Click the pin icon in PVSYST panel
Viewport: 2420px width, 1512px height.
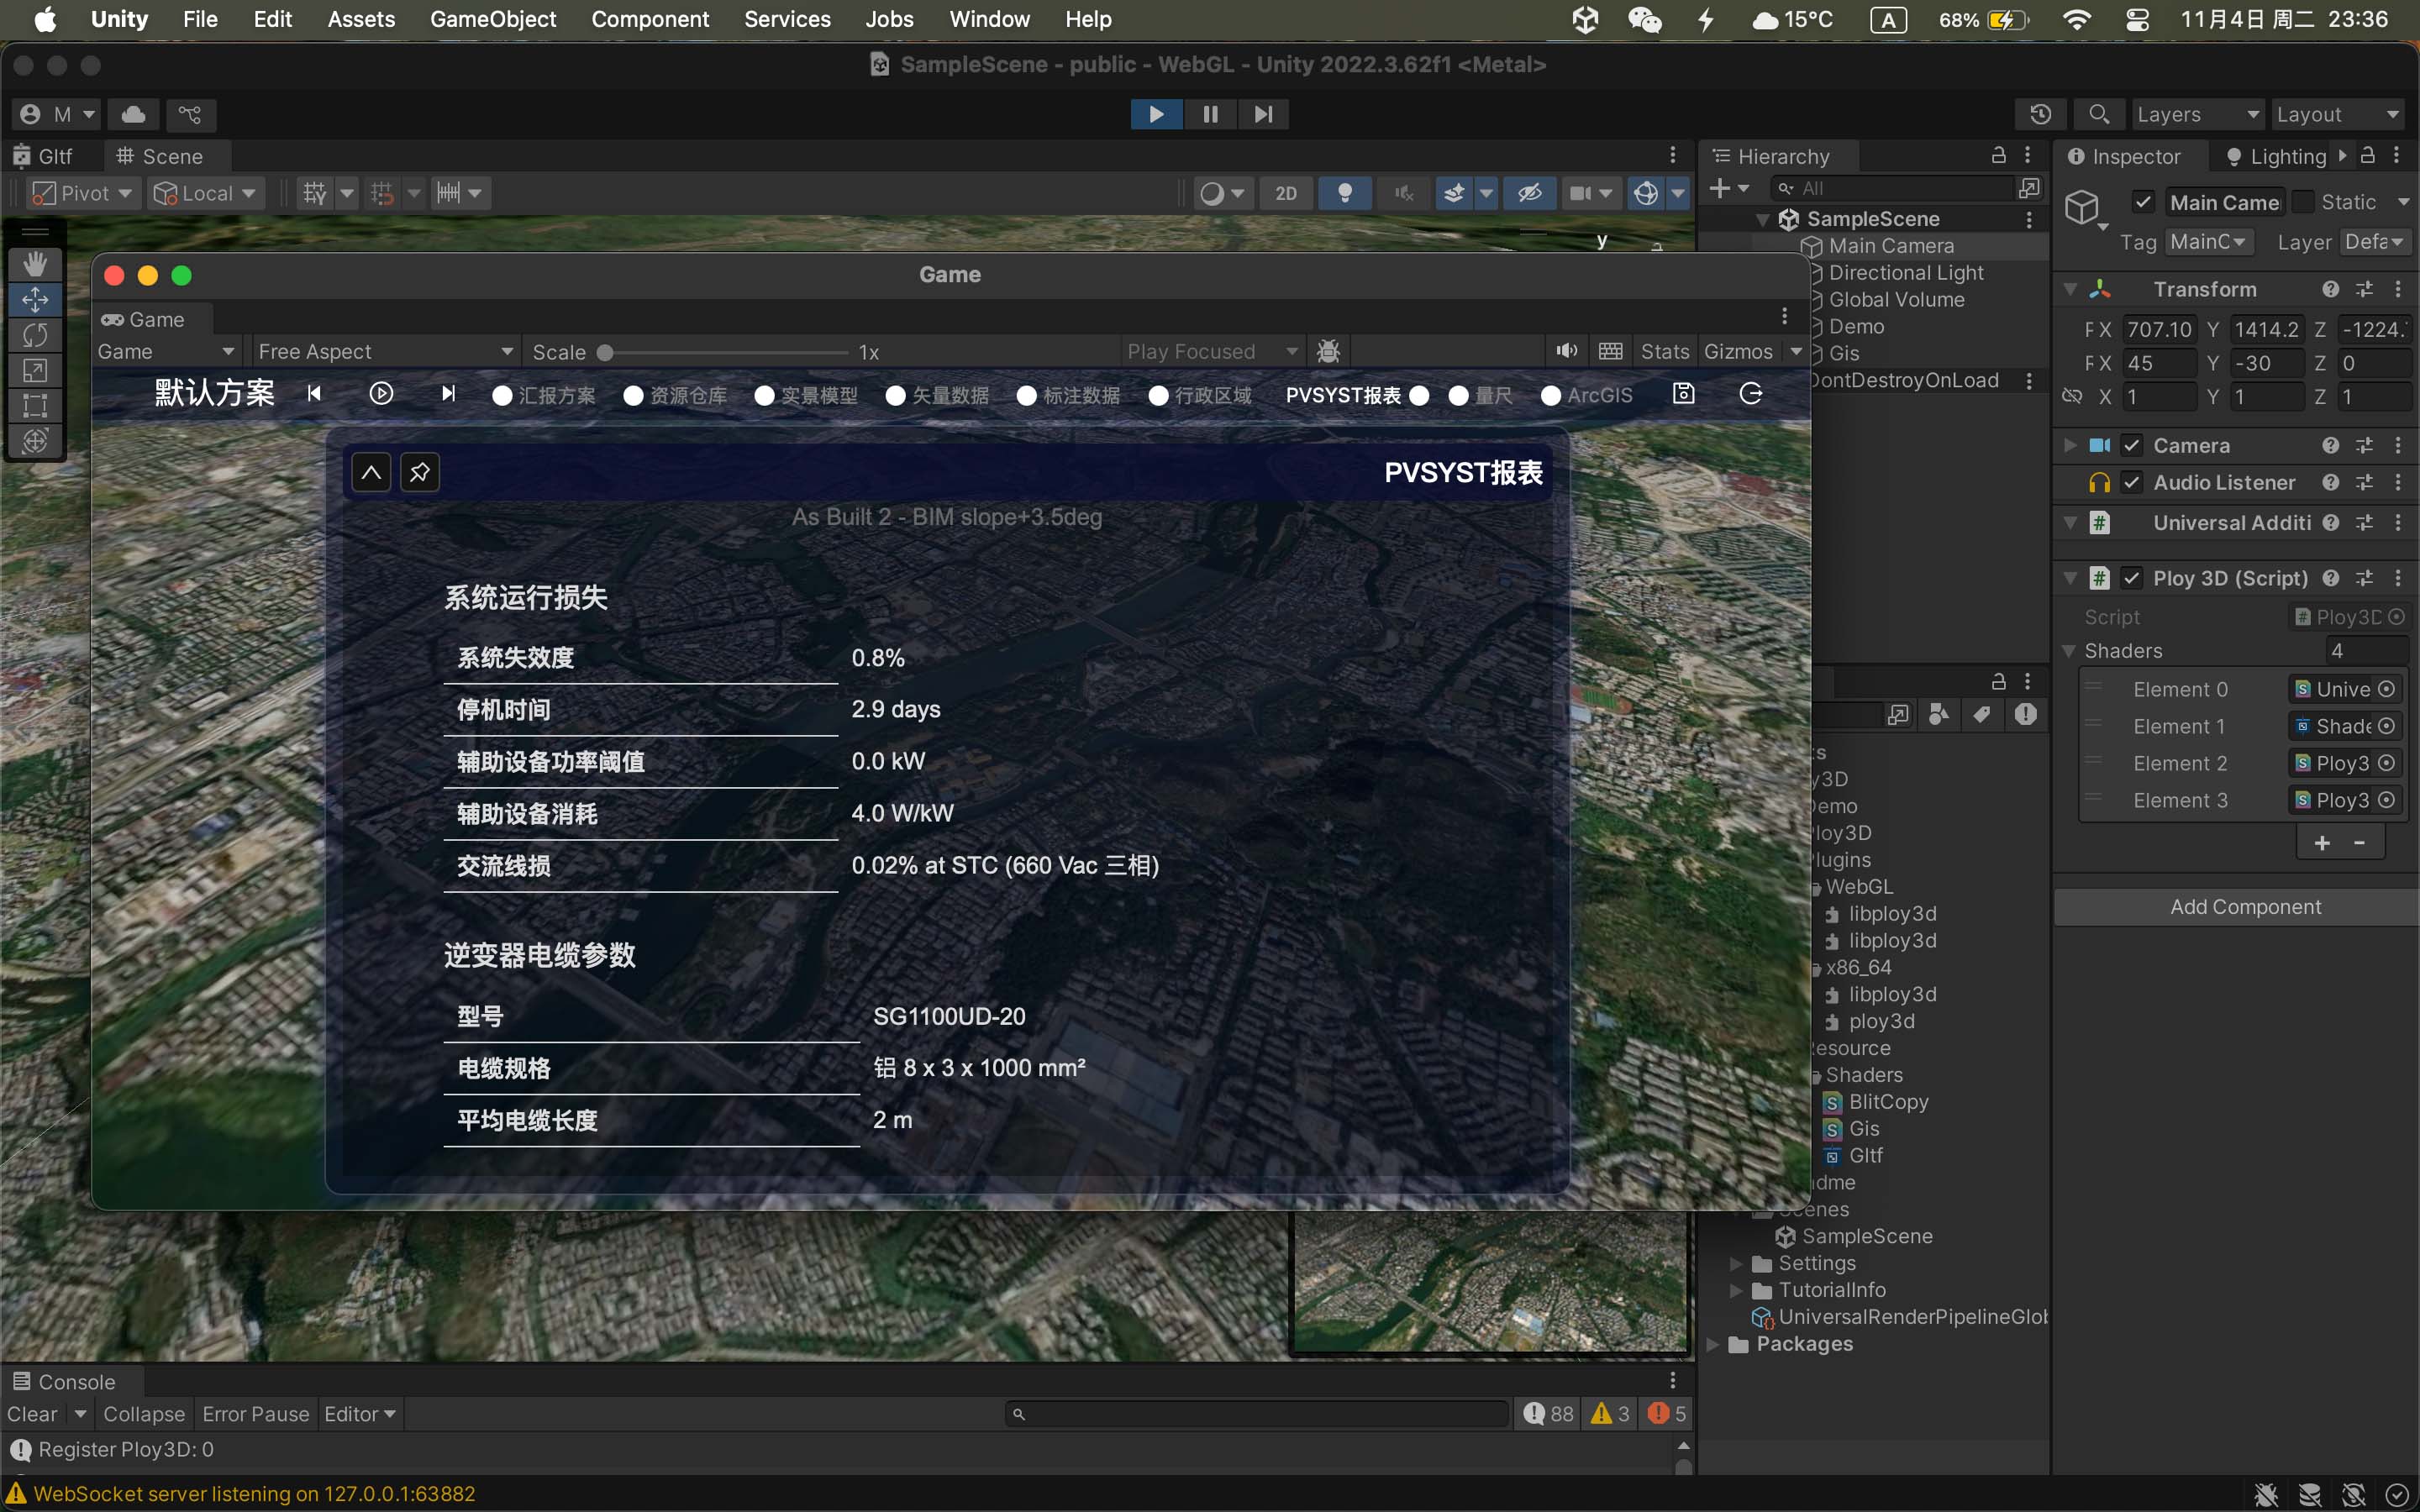[420, 472]
